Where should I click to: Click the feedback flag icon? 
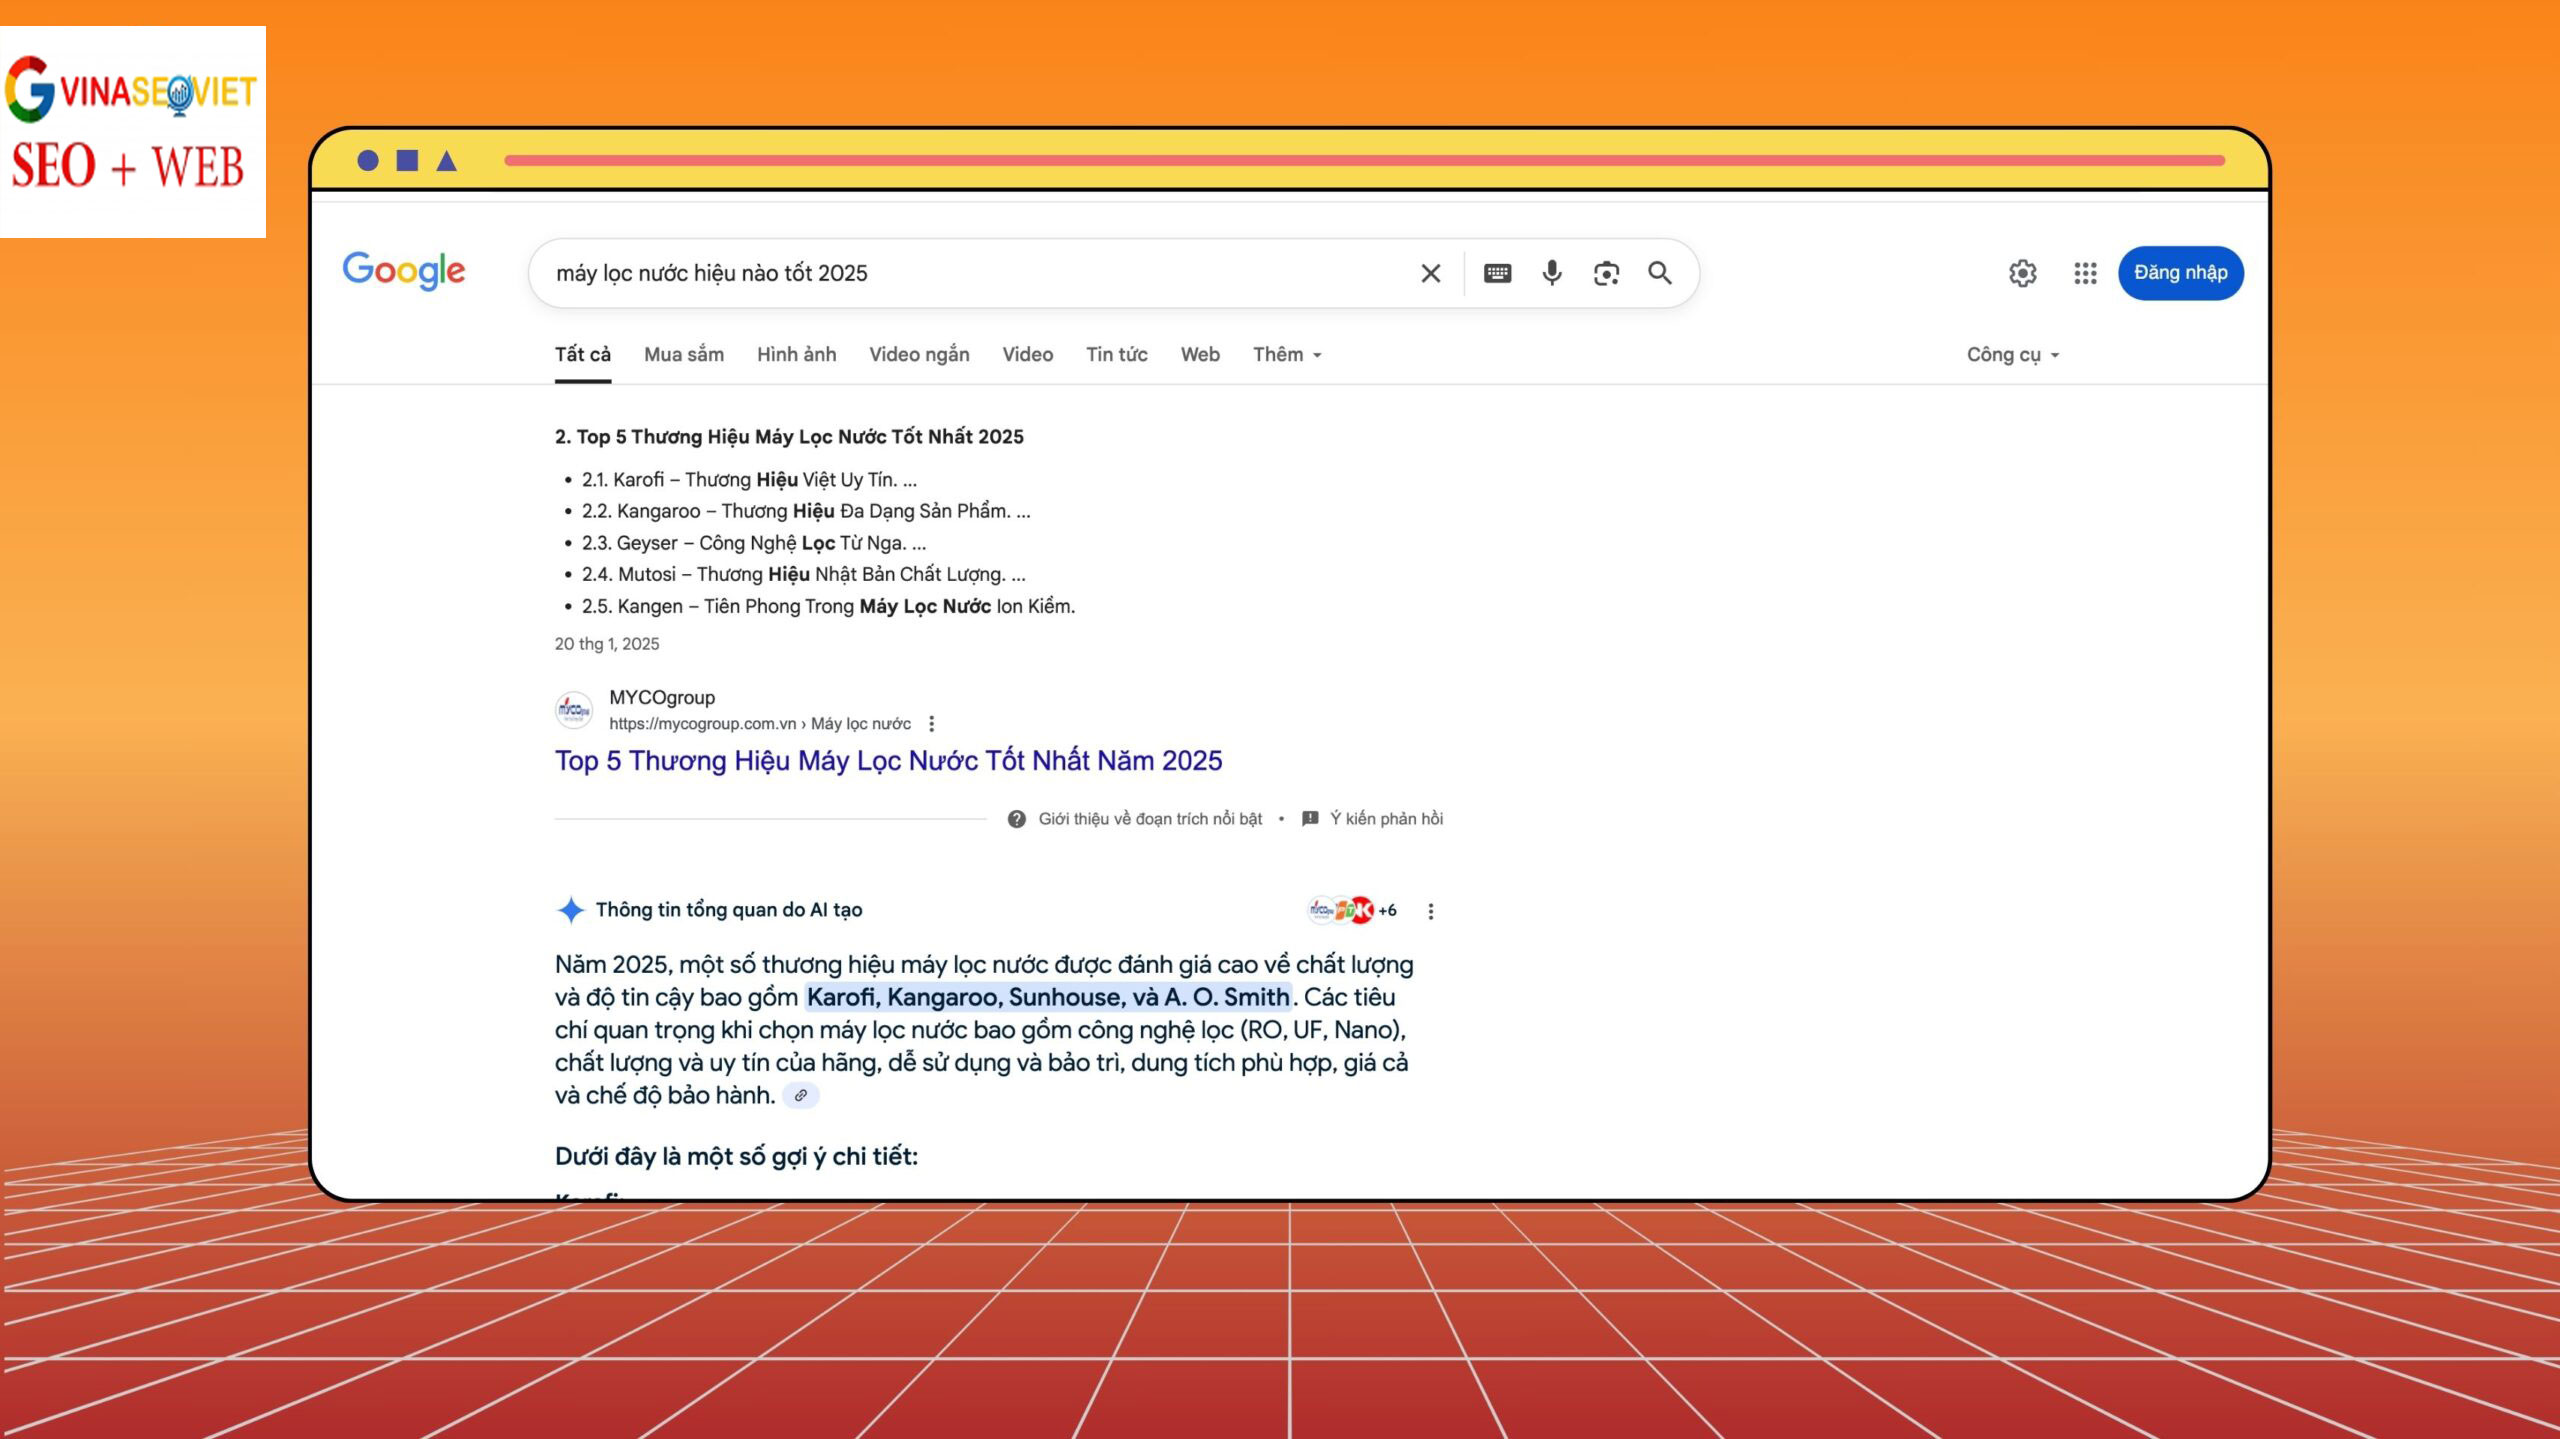tap(1310, 818)
